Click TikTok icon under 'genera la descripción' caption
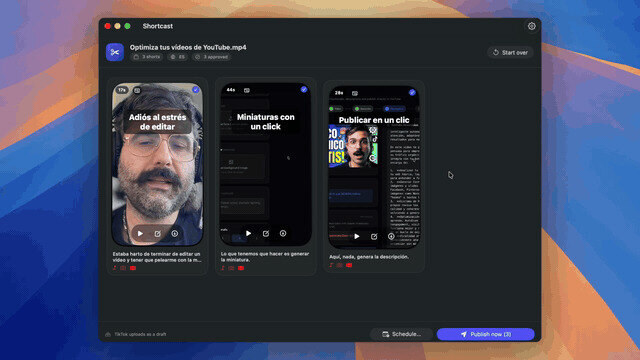Viewport: 640px width, 360px height. pyautogui.click(x=331, y=265)
